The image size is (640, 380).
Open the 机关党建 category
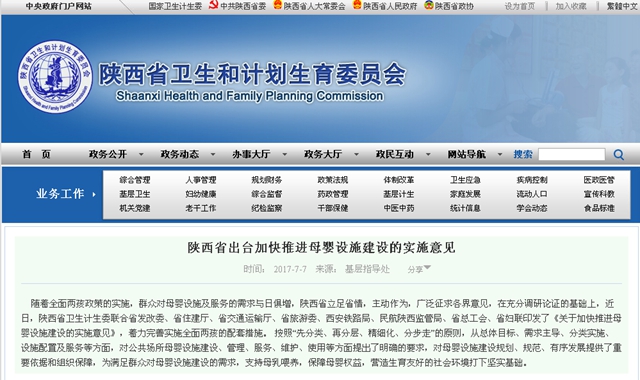135,208
